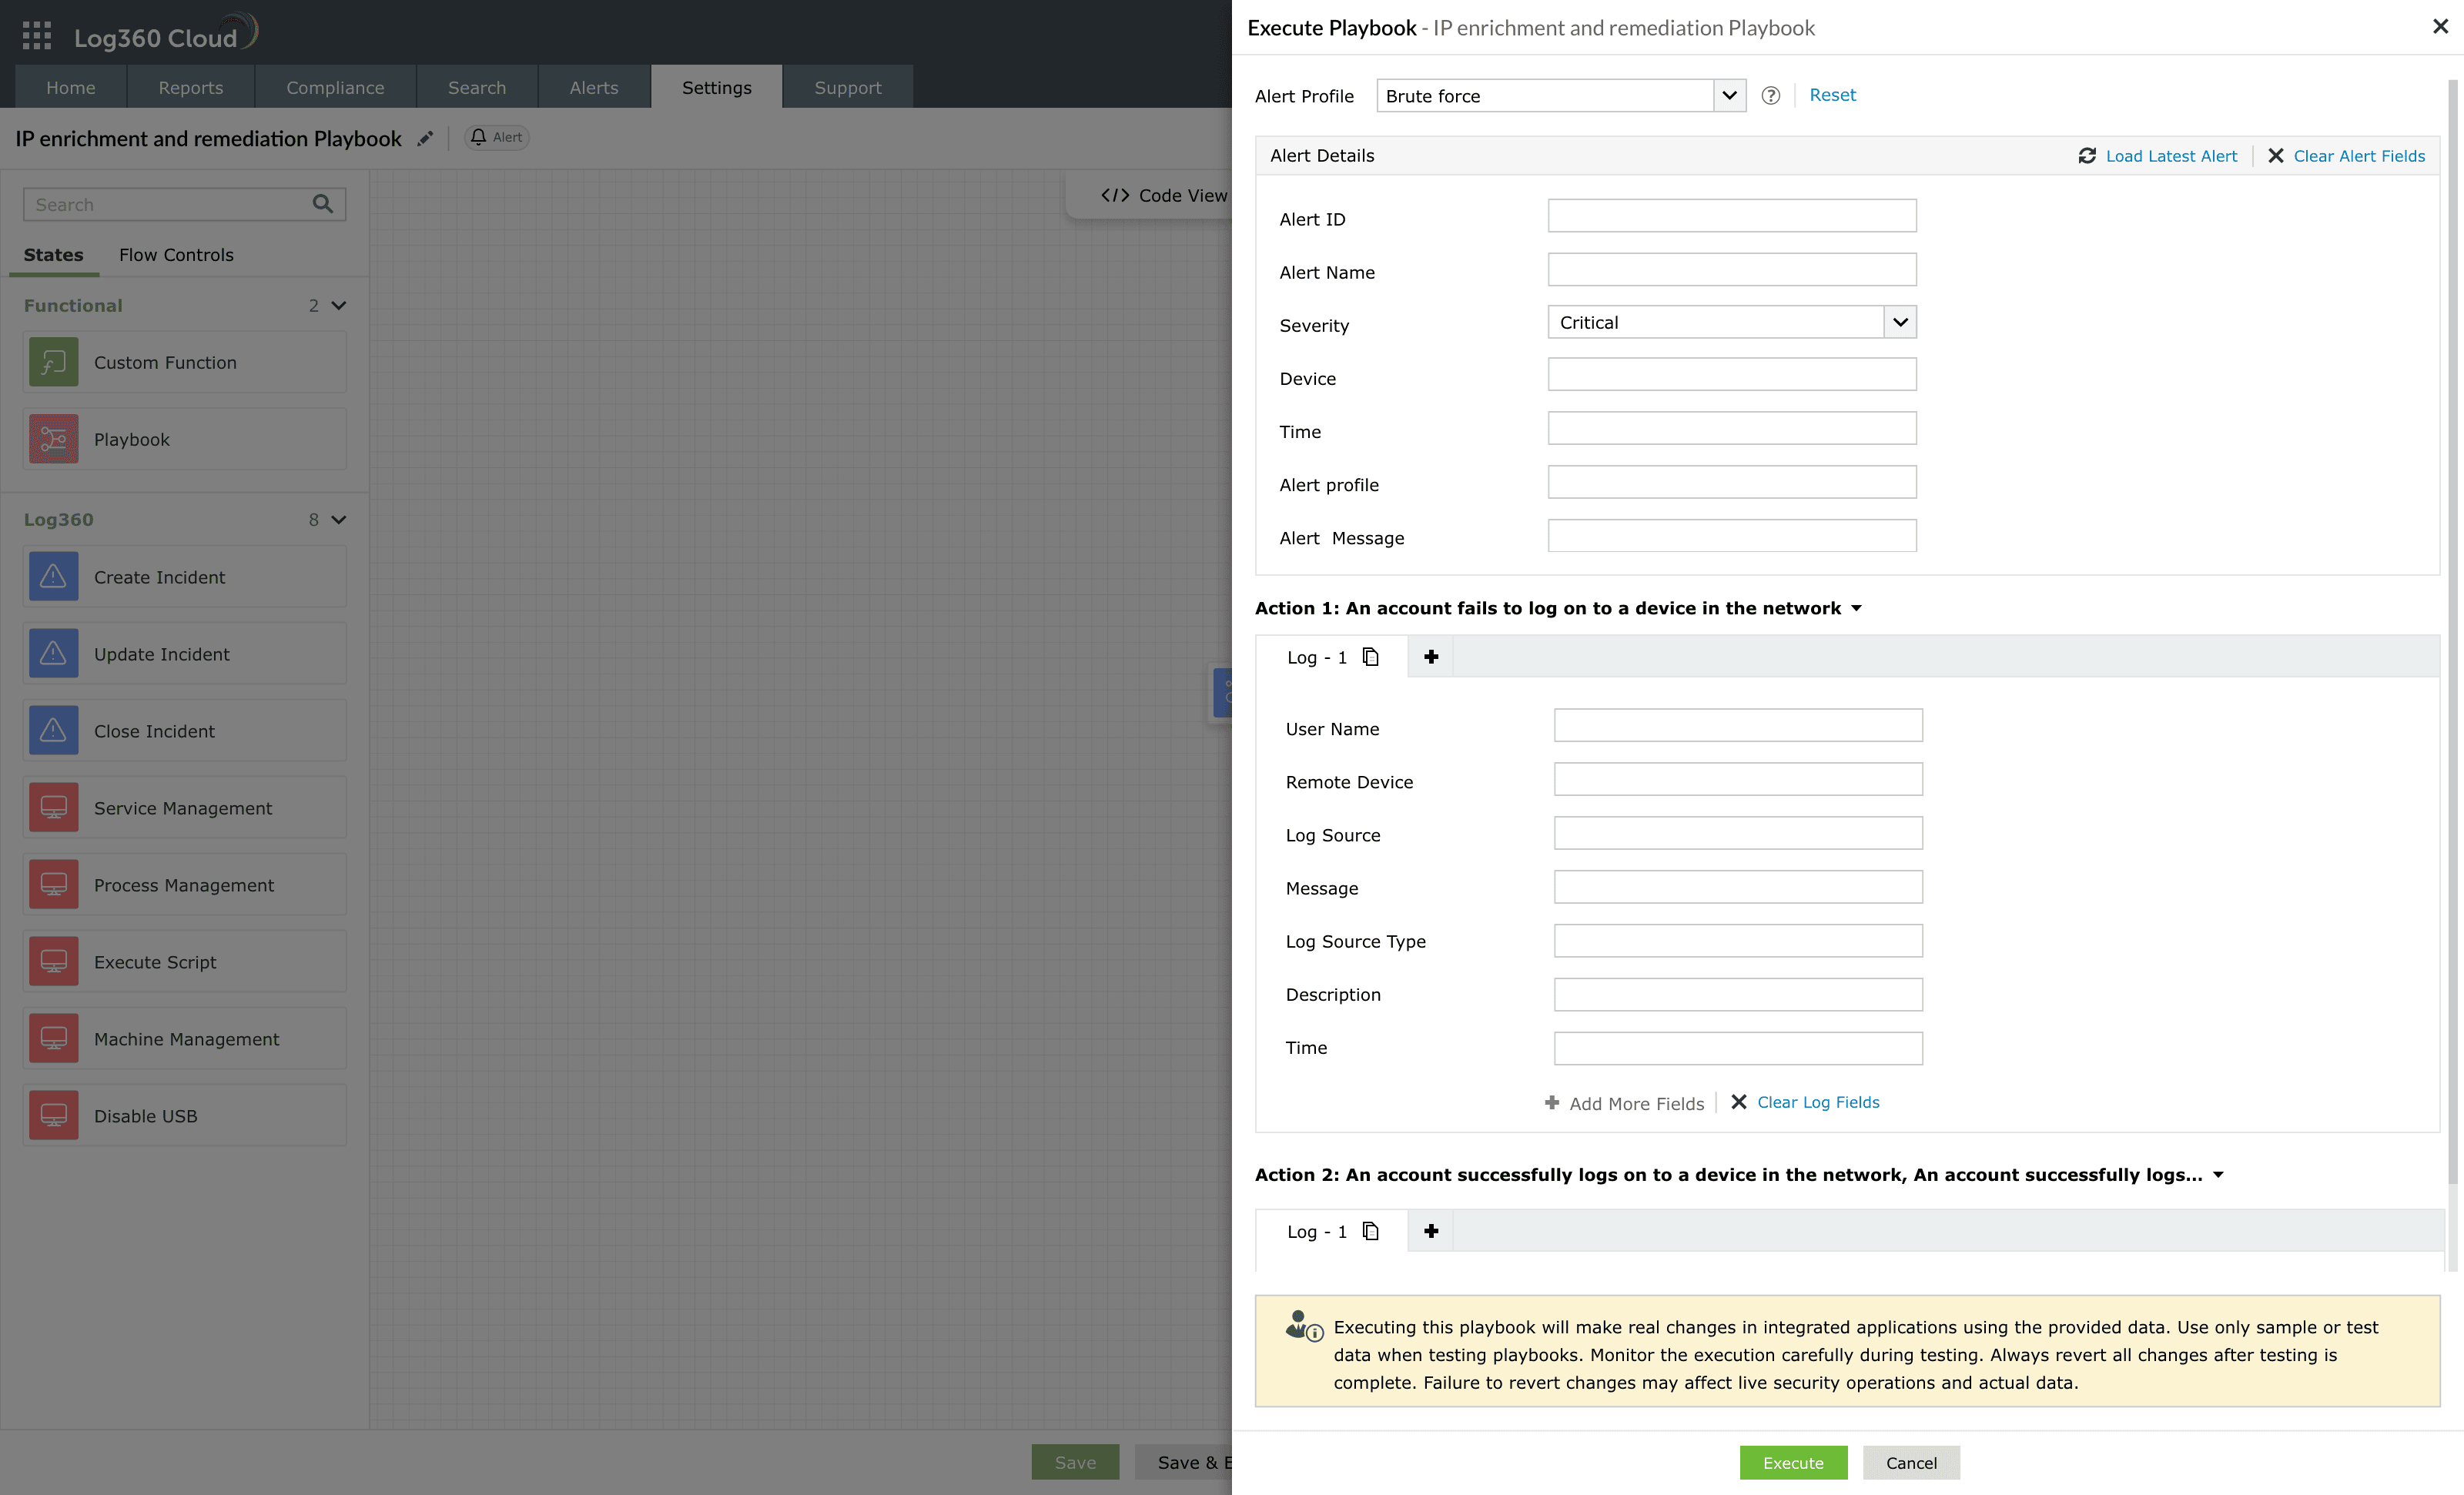Click the User Name input field
Screen dimensions: 2464x1495
tap(1738, 726)
